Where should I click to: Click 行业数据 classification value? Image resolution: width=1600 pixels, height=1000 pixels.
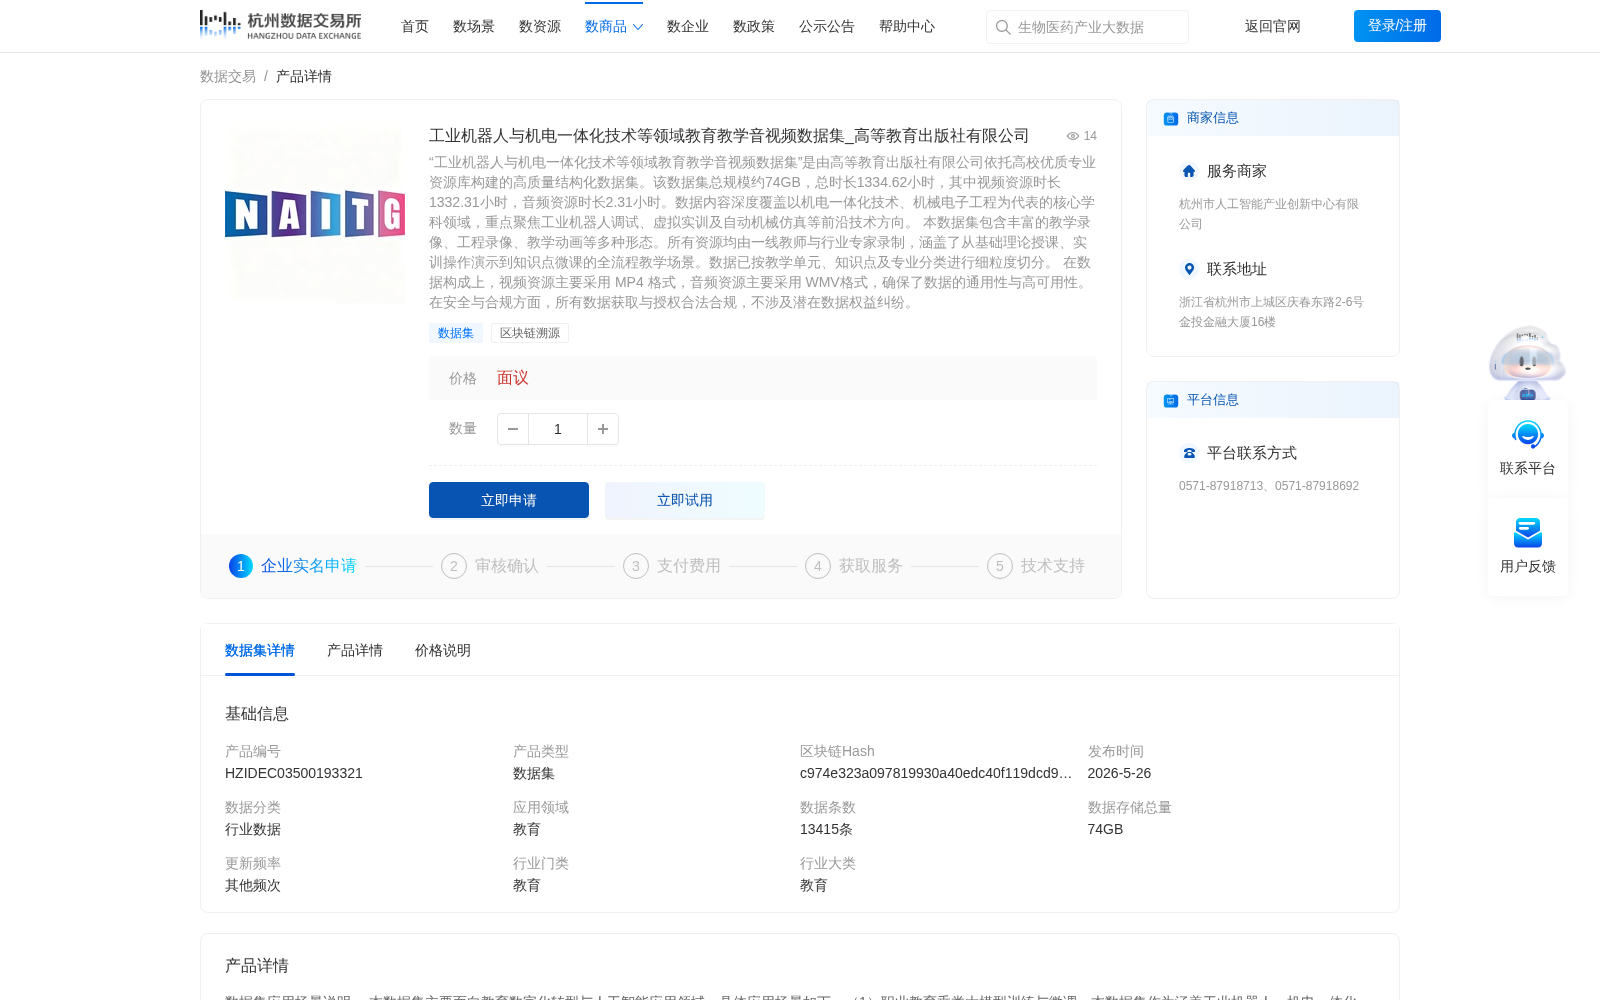click(253, 829)
